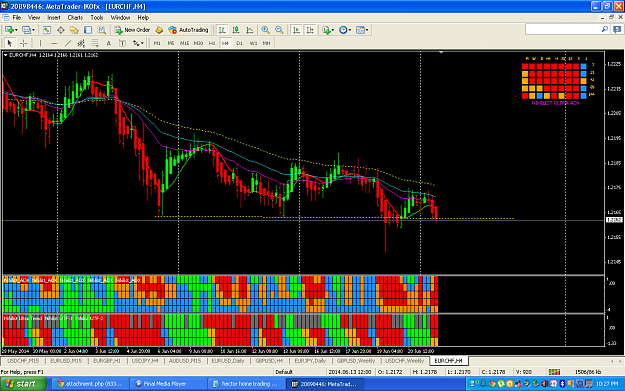Expand the Templates dropdown arrow
625x391 pixels.
point(367,30)
